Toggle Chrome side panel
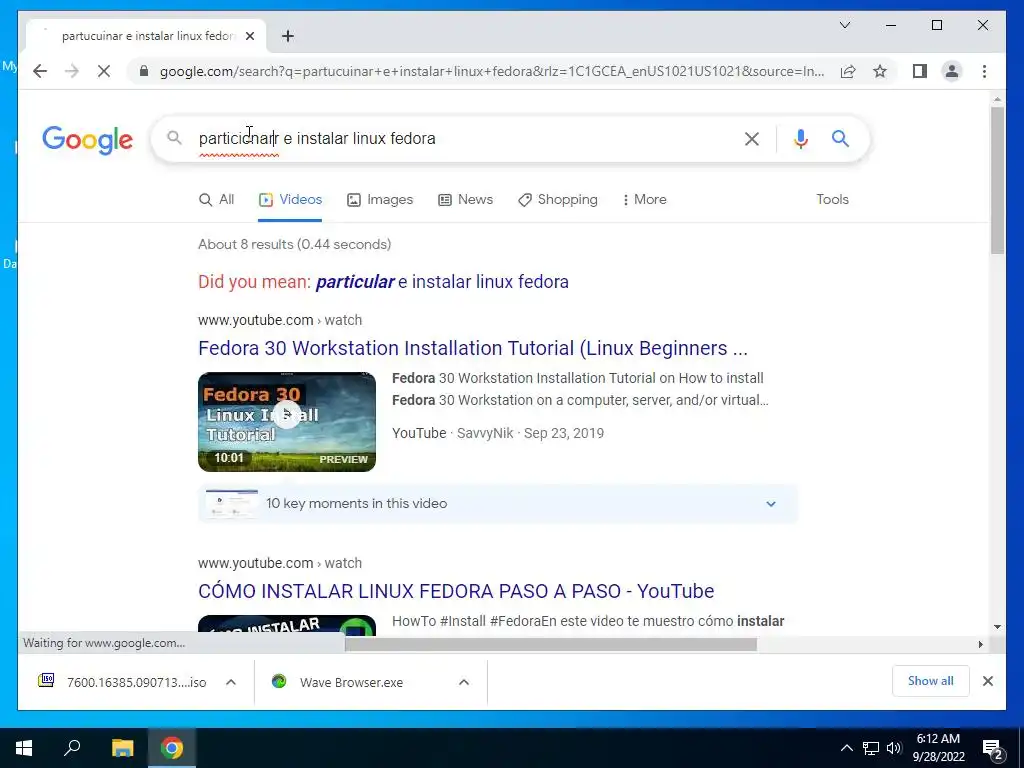Viewport: 1024px width, 768px height. 920,71
